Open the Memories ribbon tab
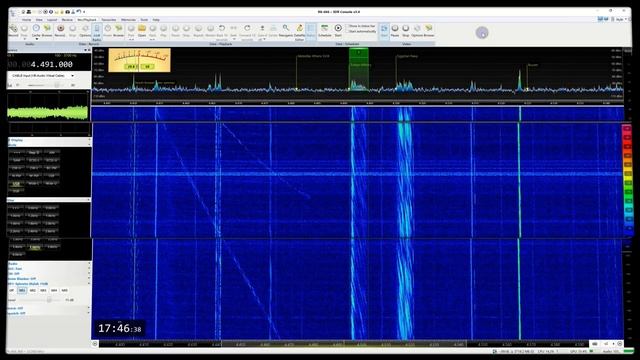The image size is (640, 360). click(x=128, y=20)
